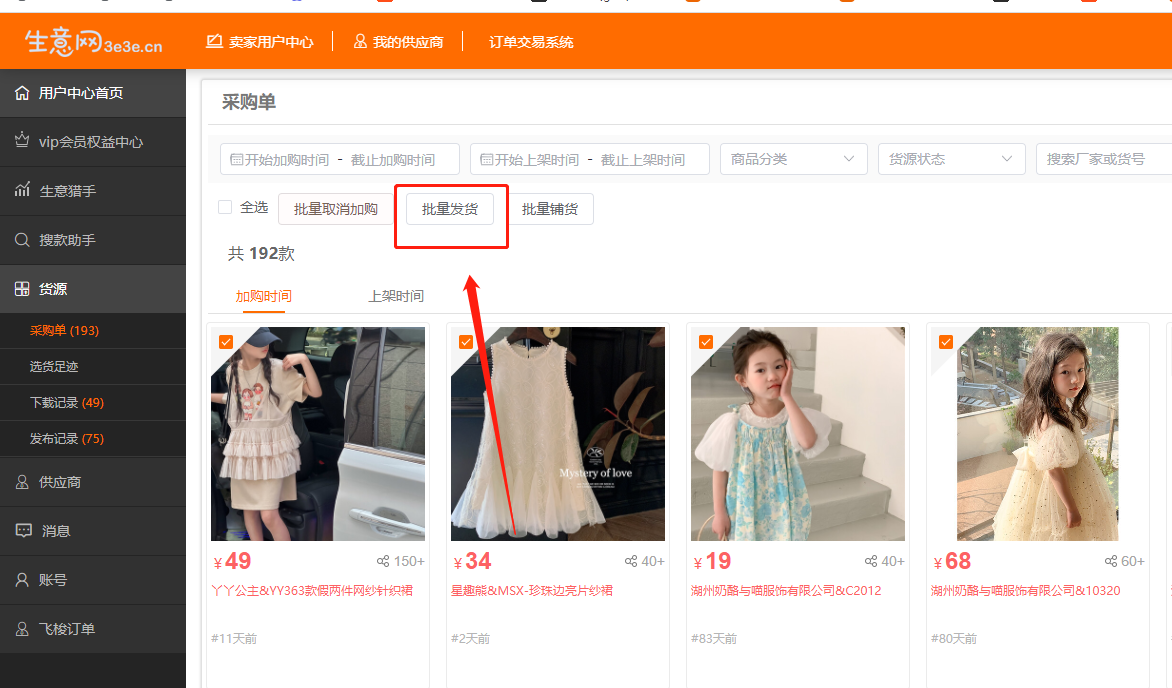The height and width of the screenshot is (688, 1172).
Task: Uncheck the ¥68 10320 product checkbox
Action: (946, 342)
